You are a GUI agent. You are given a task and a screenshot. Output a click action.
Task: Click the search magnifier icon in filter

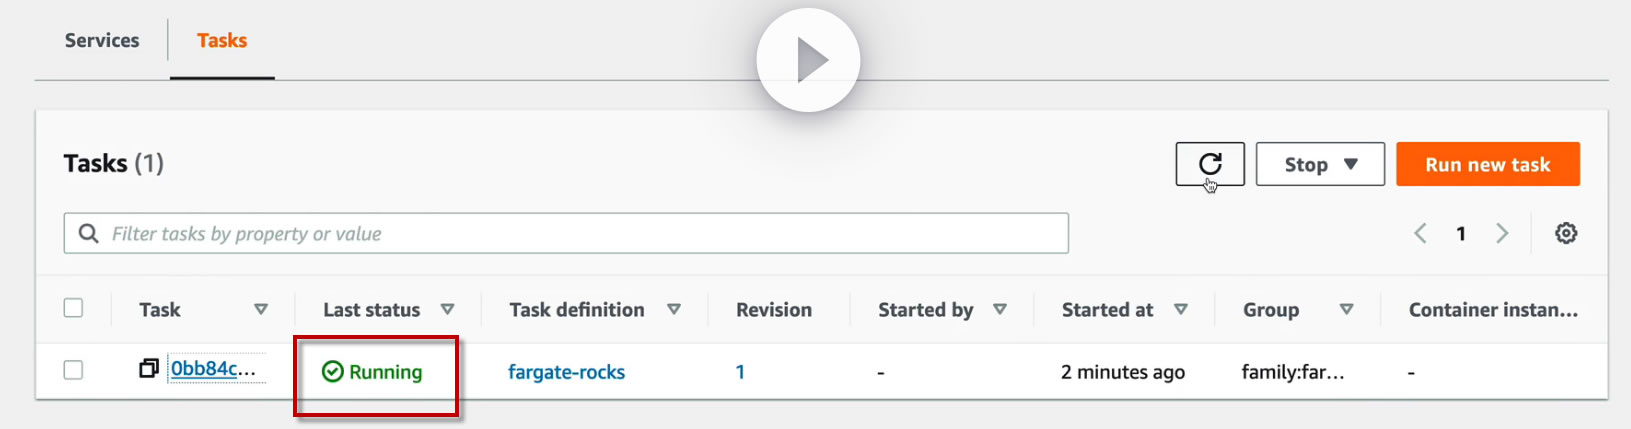(x=89, y=233)
